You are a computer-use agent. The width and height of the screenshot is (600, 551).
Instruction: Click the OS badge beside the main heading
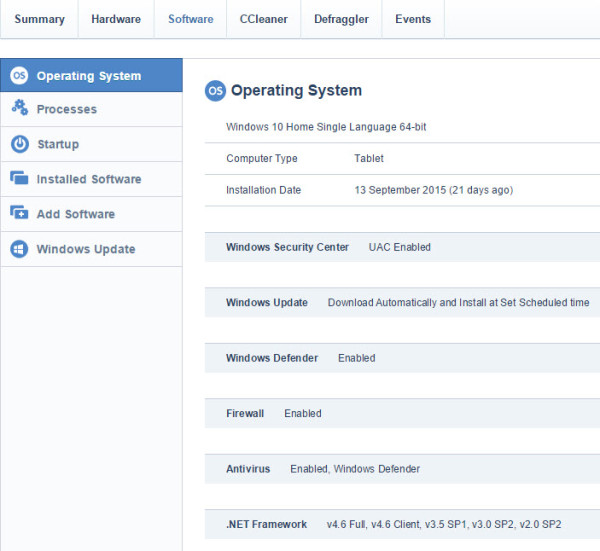point(215,91)
